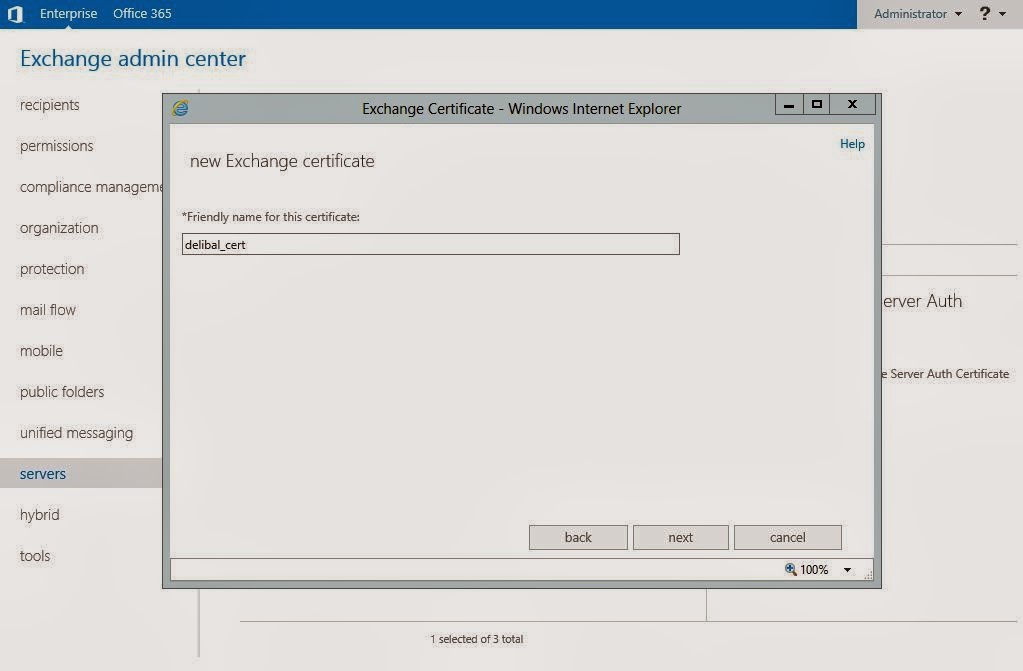This screenshot has height=671, width=1023.
Task: Maximize the Exchange Certificate window
Action: click(x=817, y=104)
